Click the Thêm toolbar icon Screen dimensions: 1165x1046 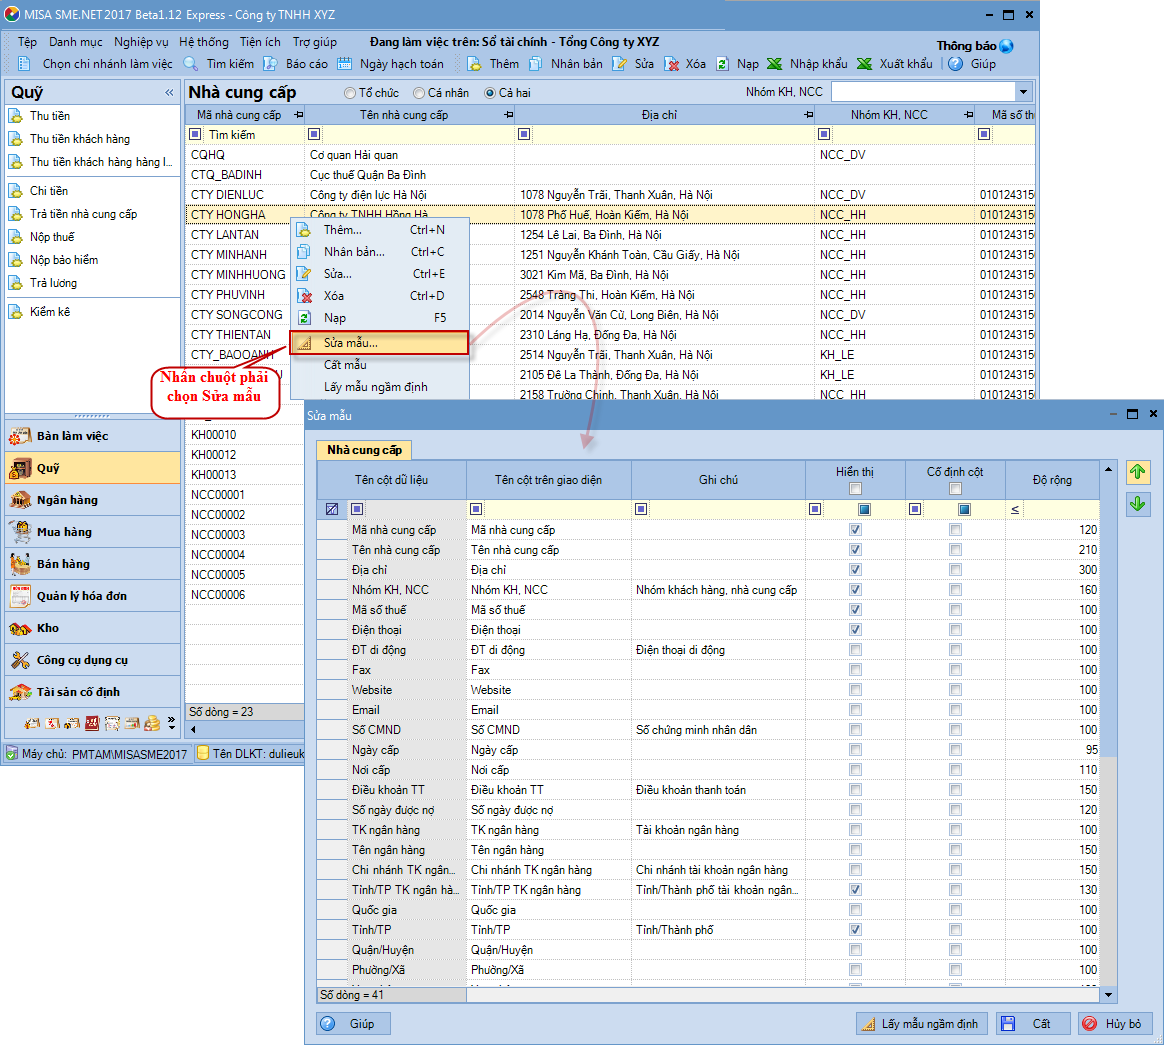(474, 64)
